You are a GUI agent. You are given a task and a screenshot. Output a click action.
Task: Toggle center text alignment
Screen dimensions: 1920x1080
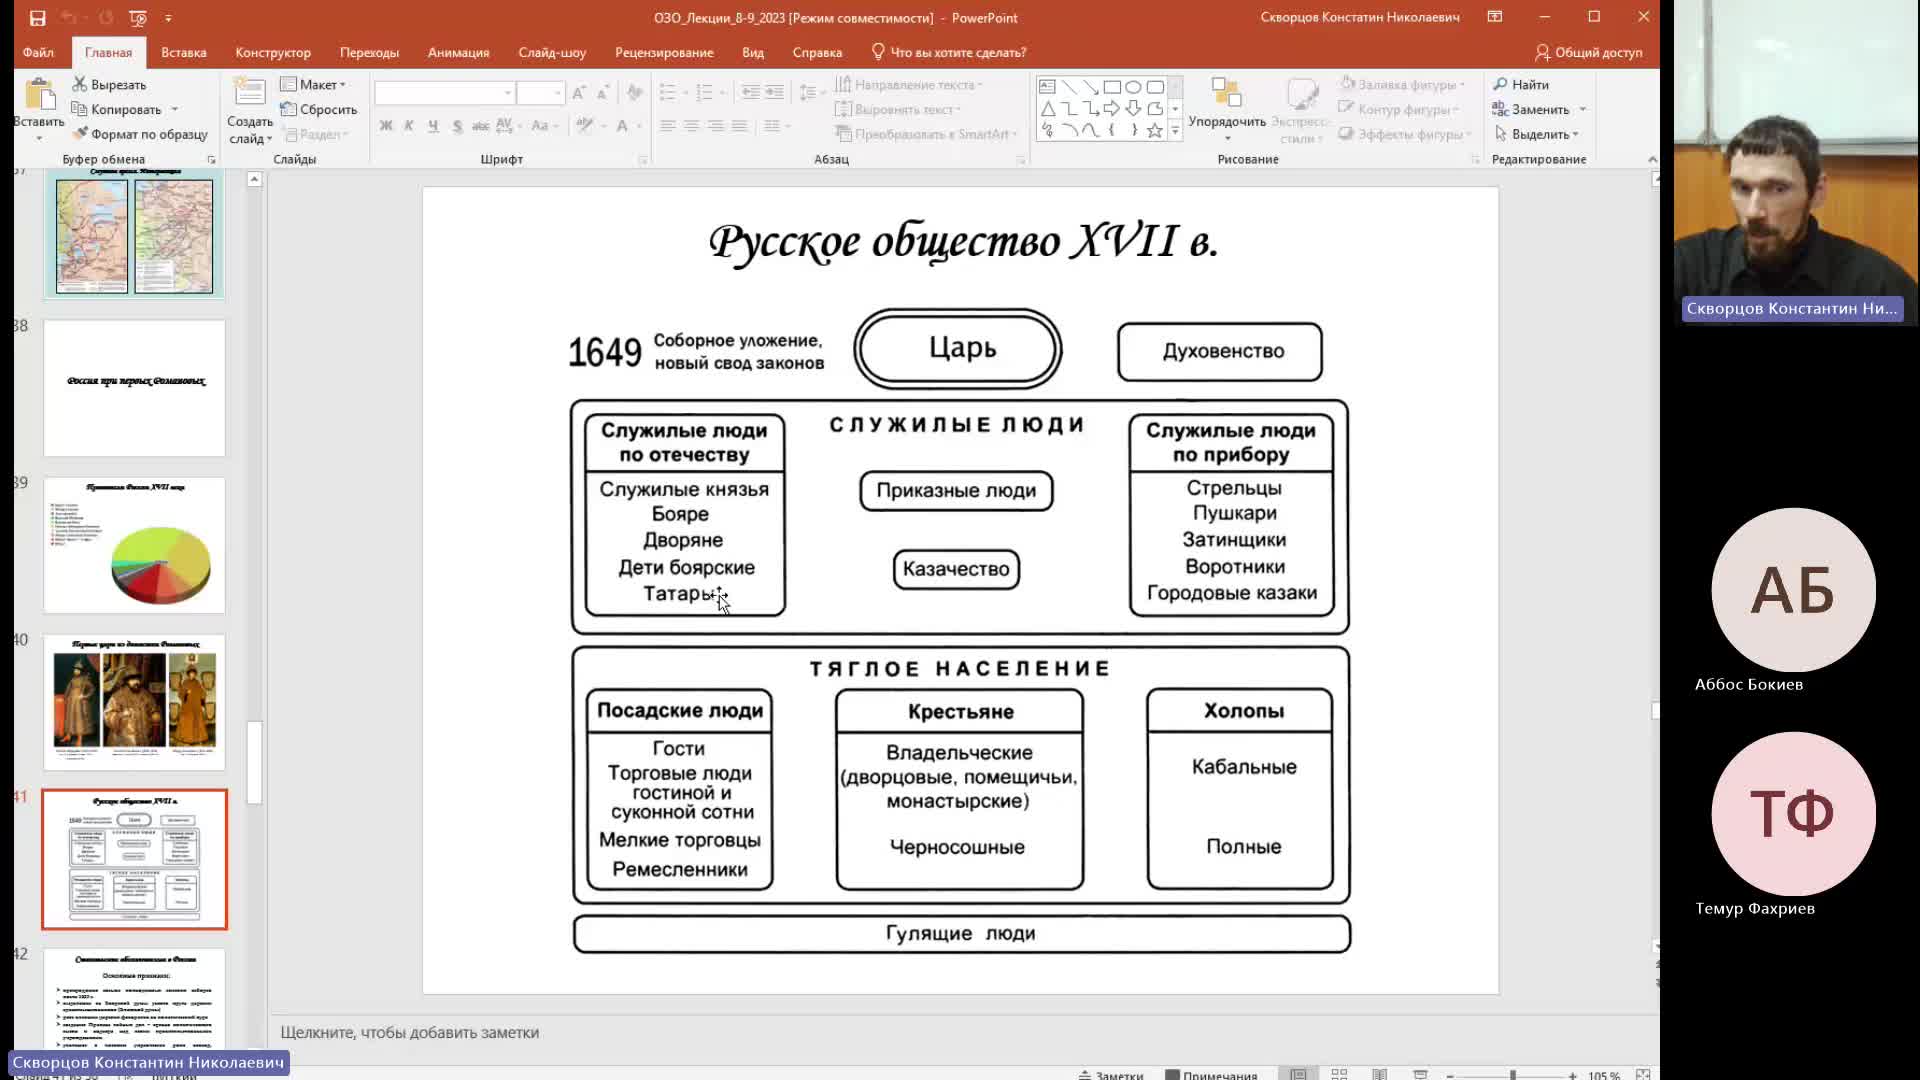click(692, 126)
